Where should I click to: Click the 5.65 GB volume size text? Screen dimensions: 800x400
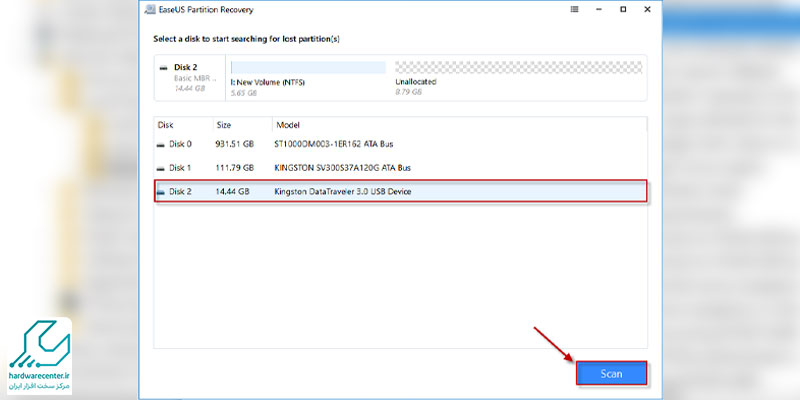click(244, 93)
